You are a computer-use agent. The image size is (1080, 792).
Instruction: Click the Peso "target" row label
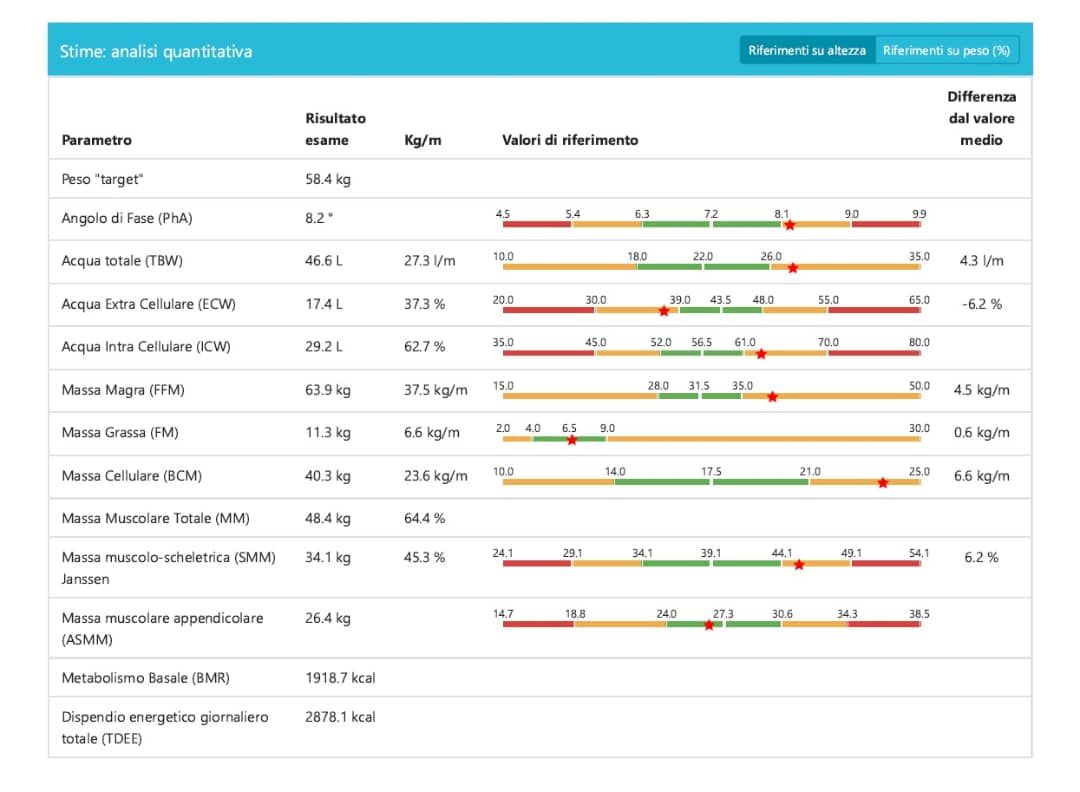tap(103, 179)
